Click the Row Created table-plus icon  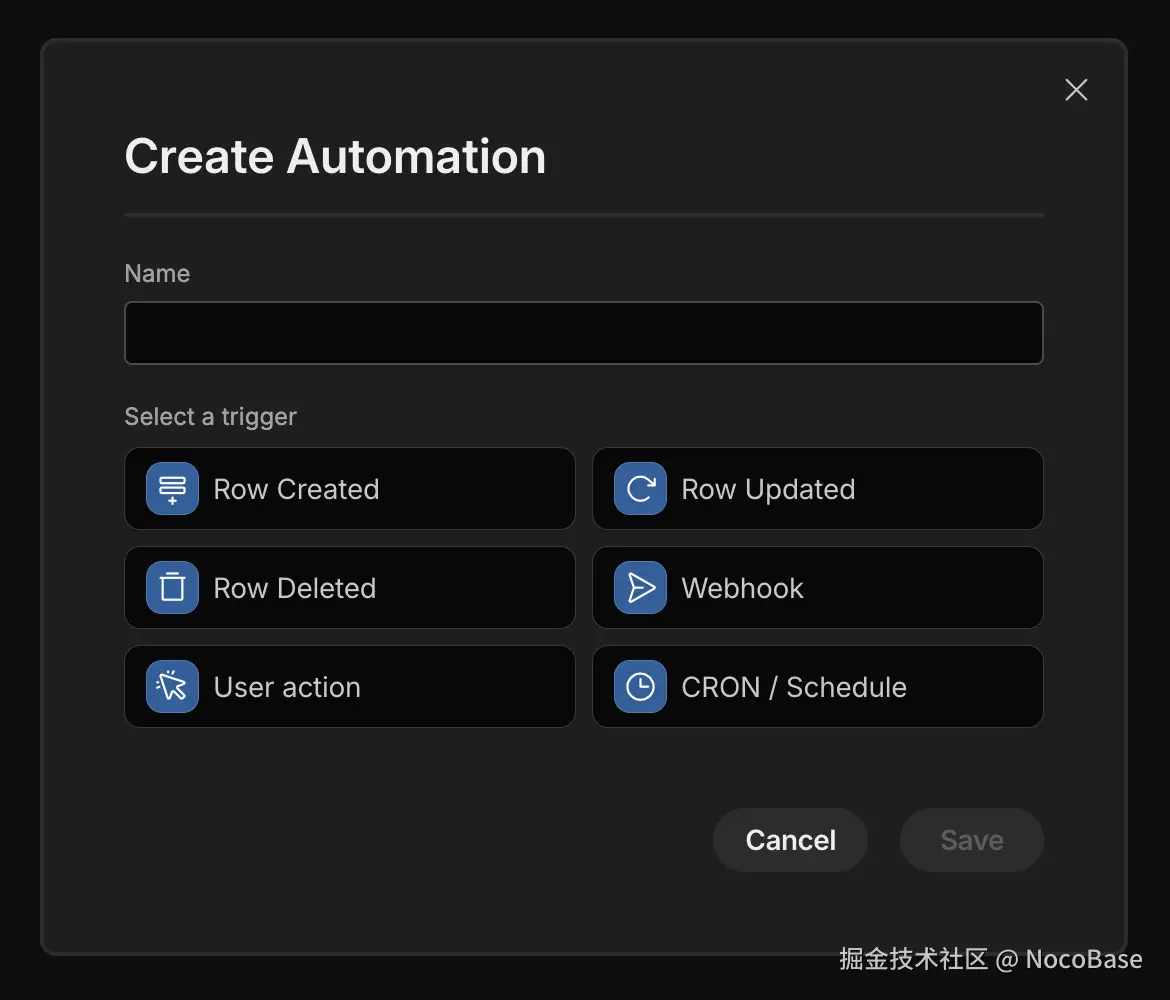[172, 489]
